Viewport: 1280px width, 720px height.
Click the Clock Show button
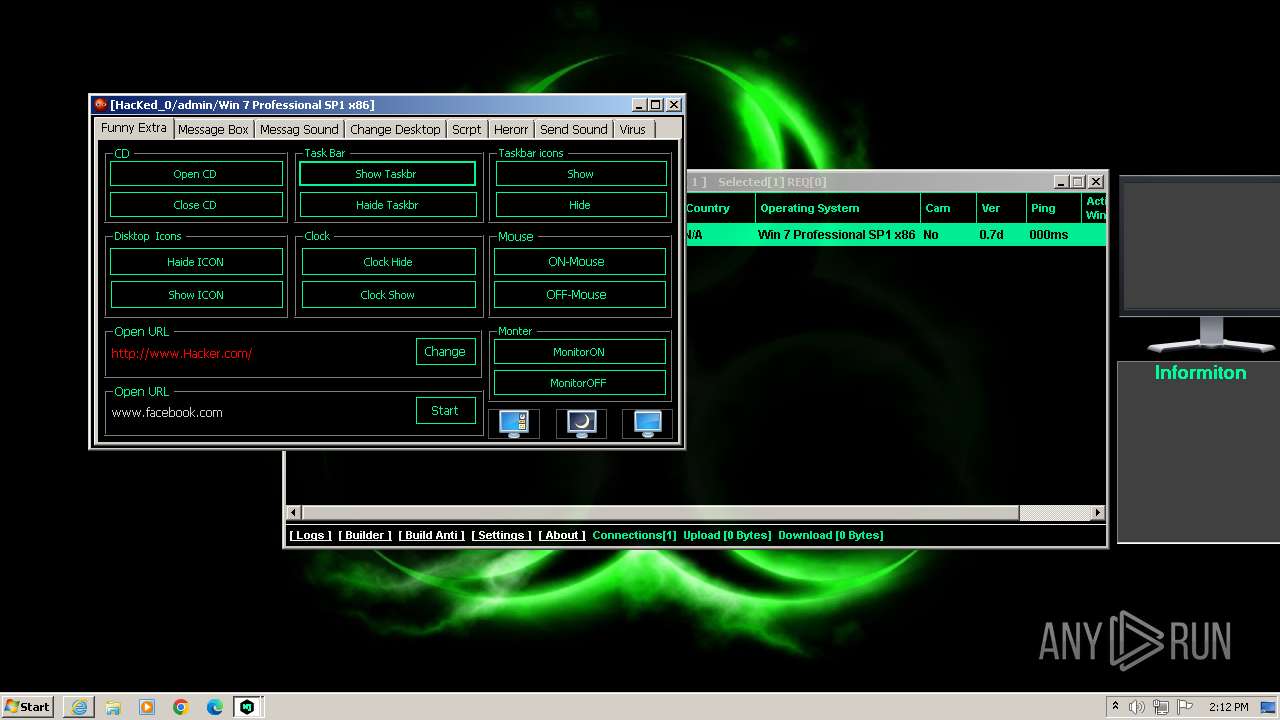pos(388,295)
